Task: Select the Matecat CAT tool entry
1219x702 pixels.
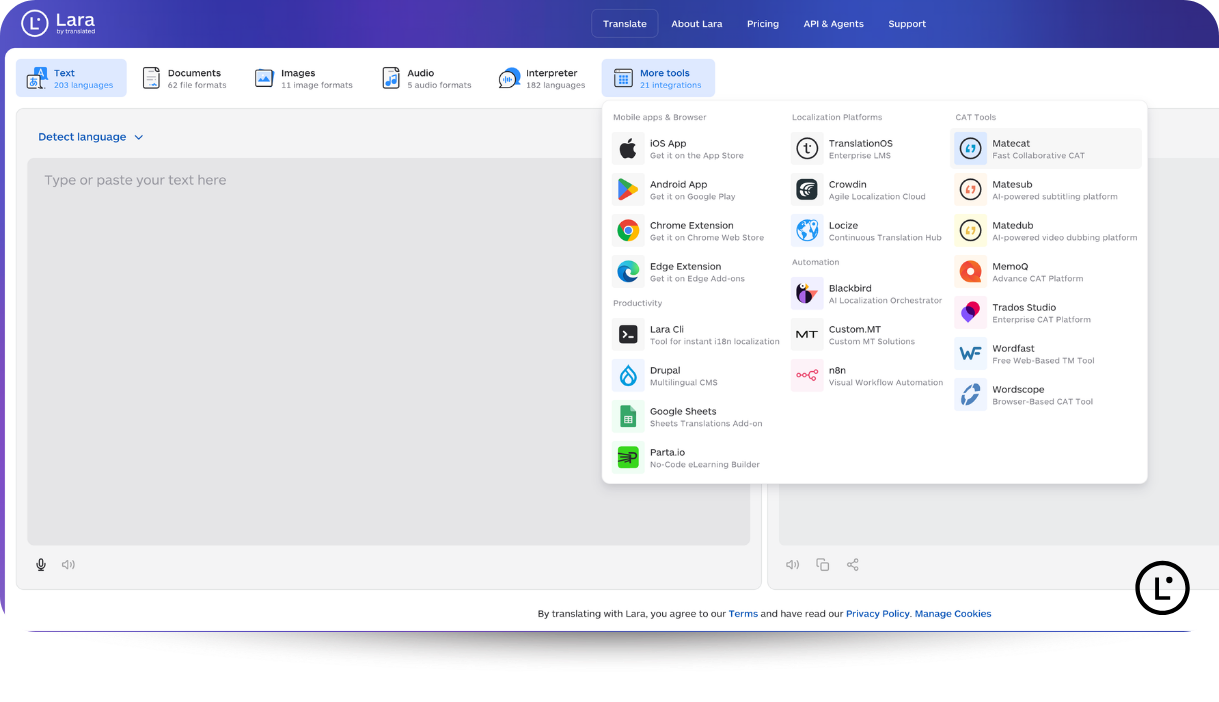Action: 1046,149
